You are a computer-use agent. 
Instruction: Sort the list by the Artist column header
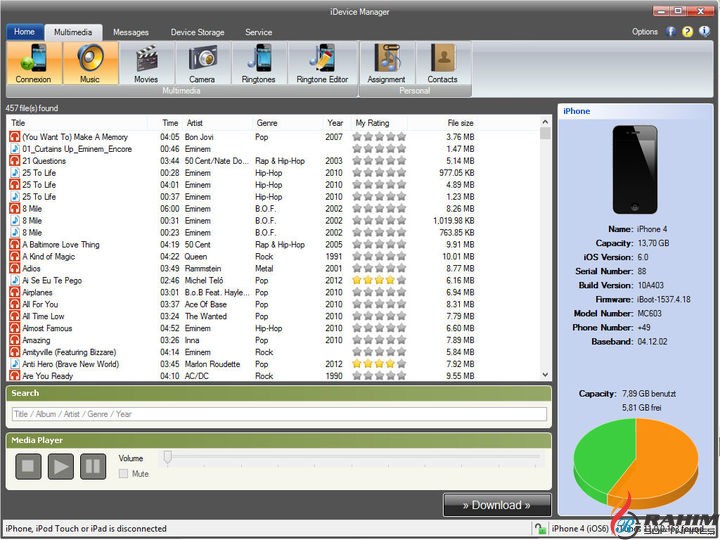(x=197, y=123)
